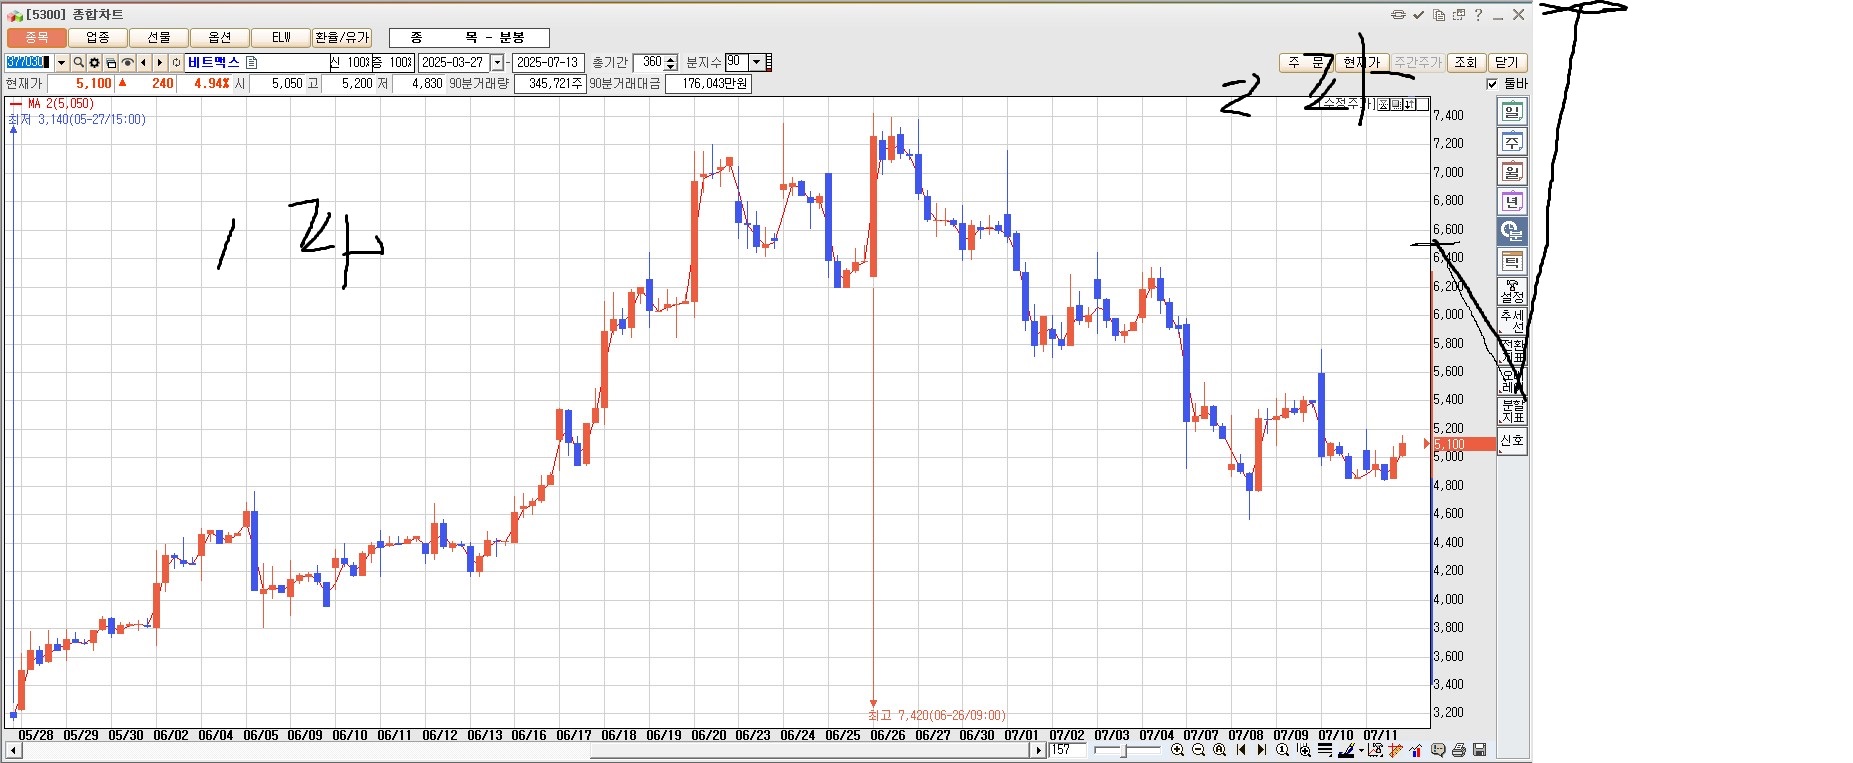The height and width of the screenshot is (763, 1853).
Task: Click the stock code input field
Action: 29,62
